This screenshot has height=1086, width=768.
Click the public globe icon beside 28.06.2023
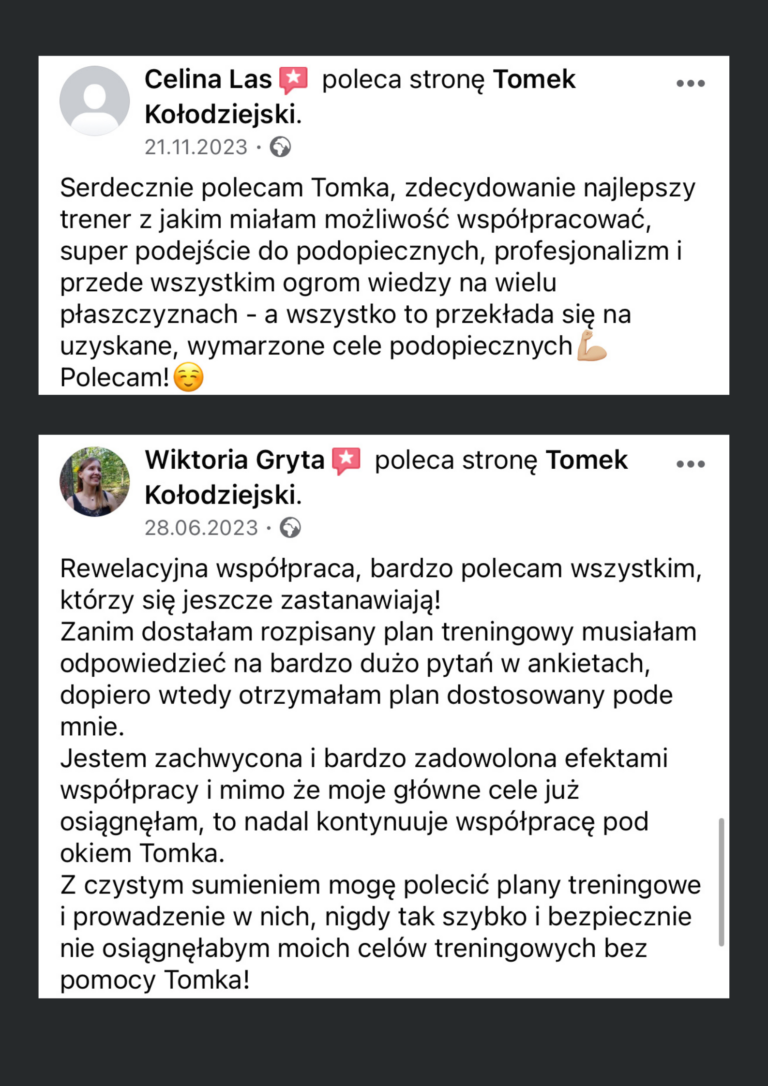[291, 528]
